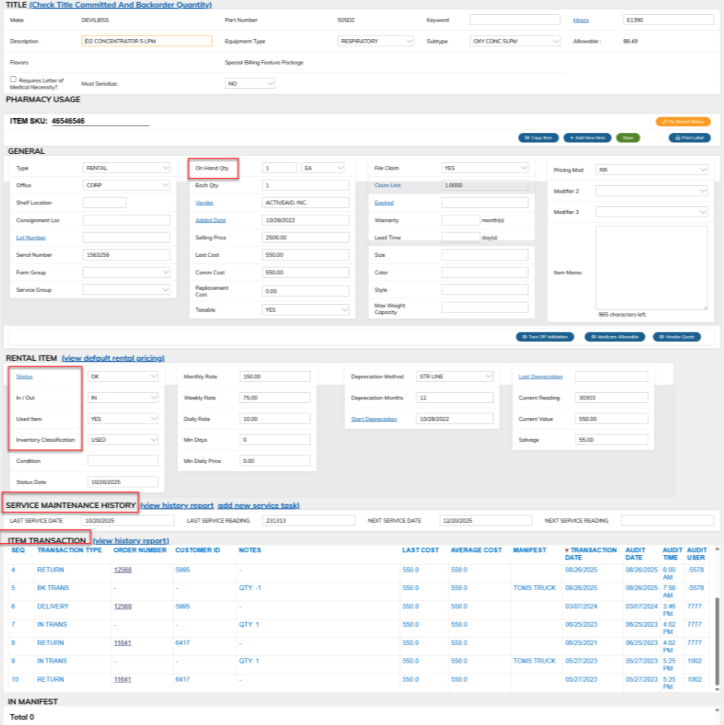Open the Inventory Classification dropdown
Screen dimensions: 724x725
point(123,440)
